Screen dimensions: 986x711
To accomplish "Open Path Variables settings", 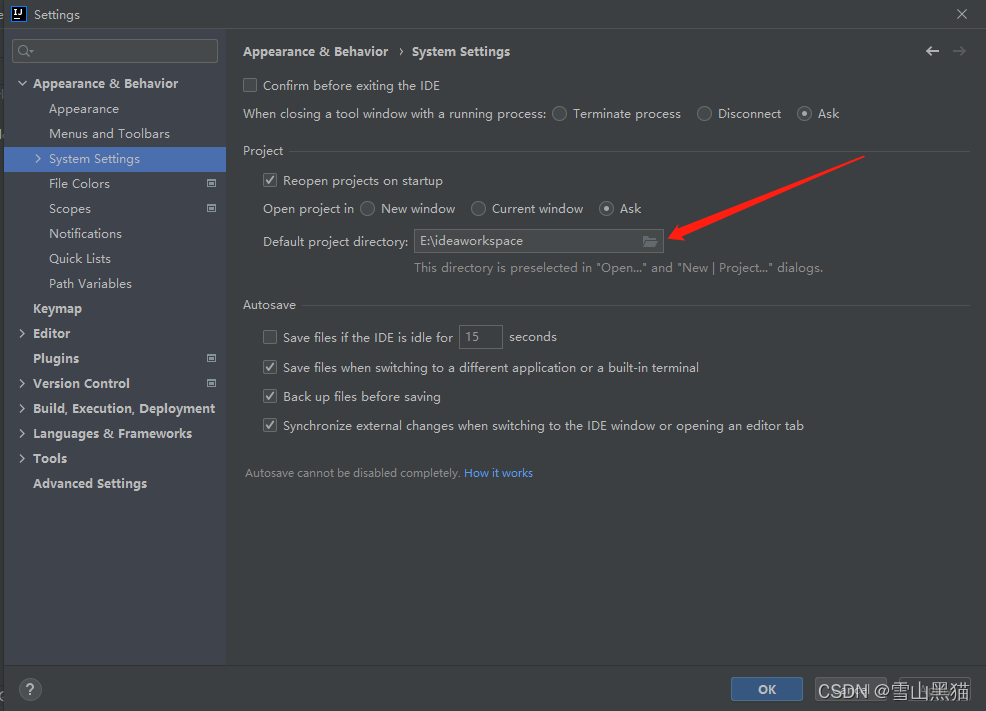I will point(91,284).
